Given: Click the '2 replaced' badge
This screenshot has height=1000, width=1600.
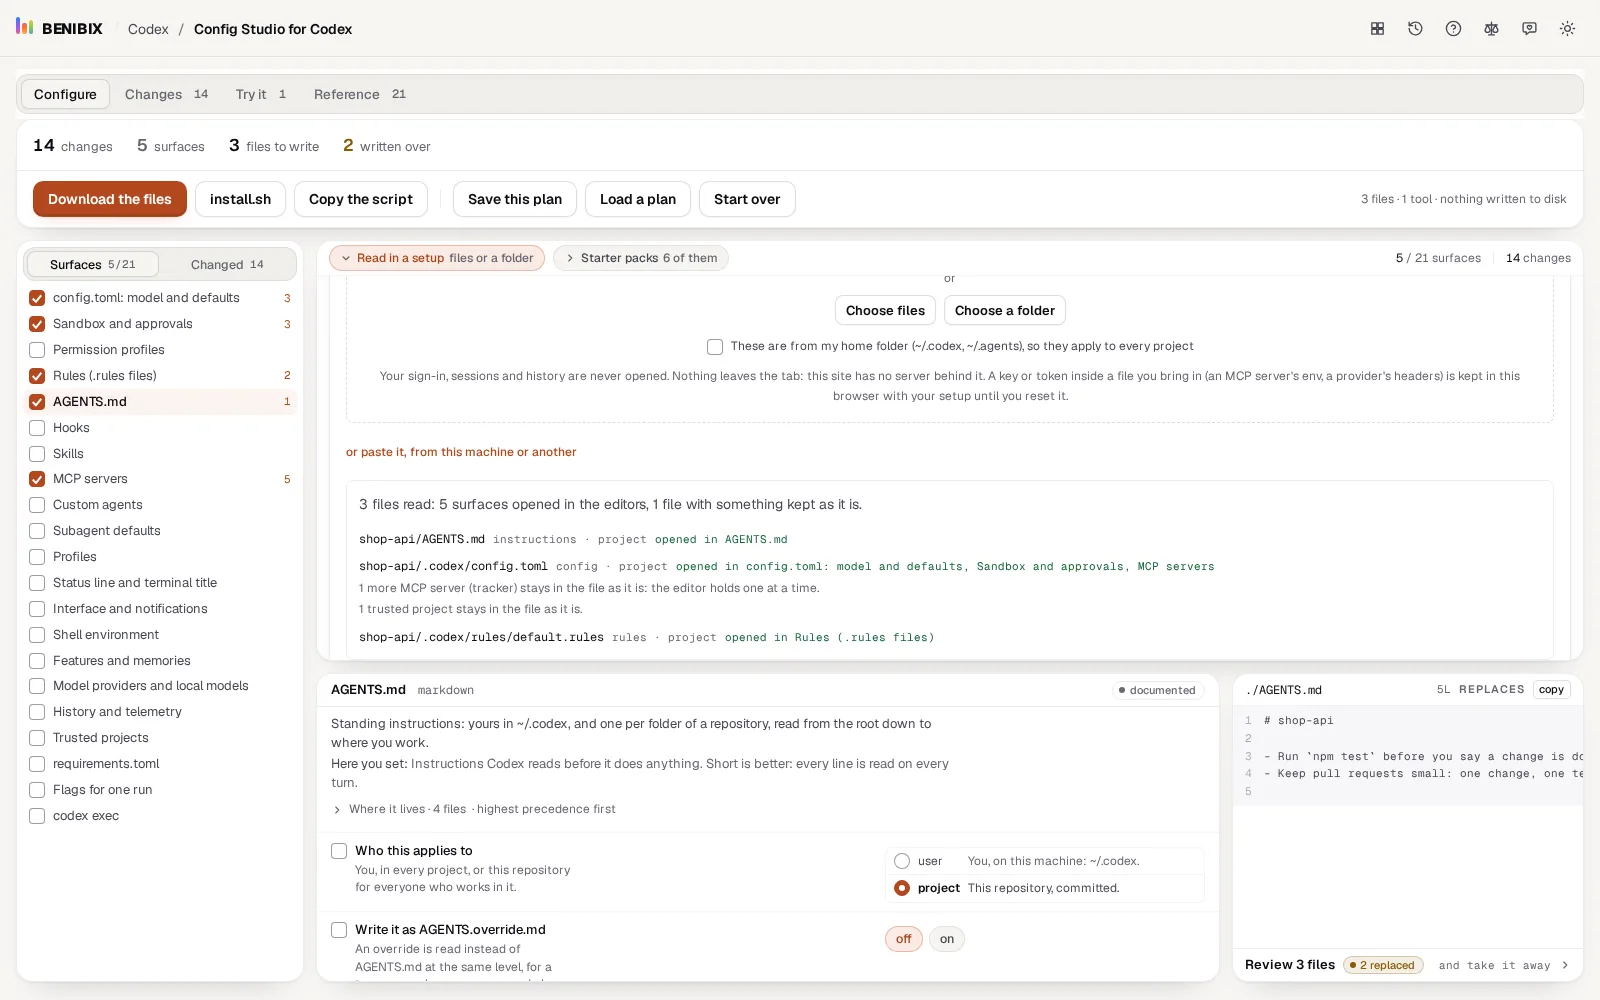Looking at the screenshot, I should coord(1383,965).
